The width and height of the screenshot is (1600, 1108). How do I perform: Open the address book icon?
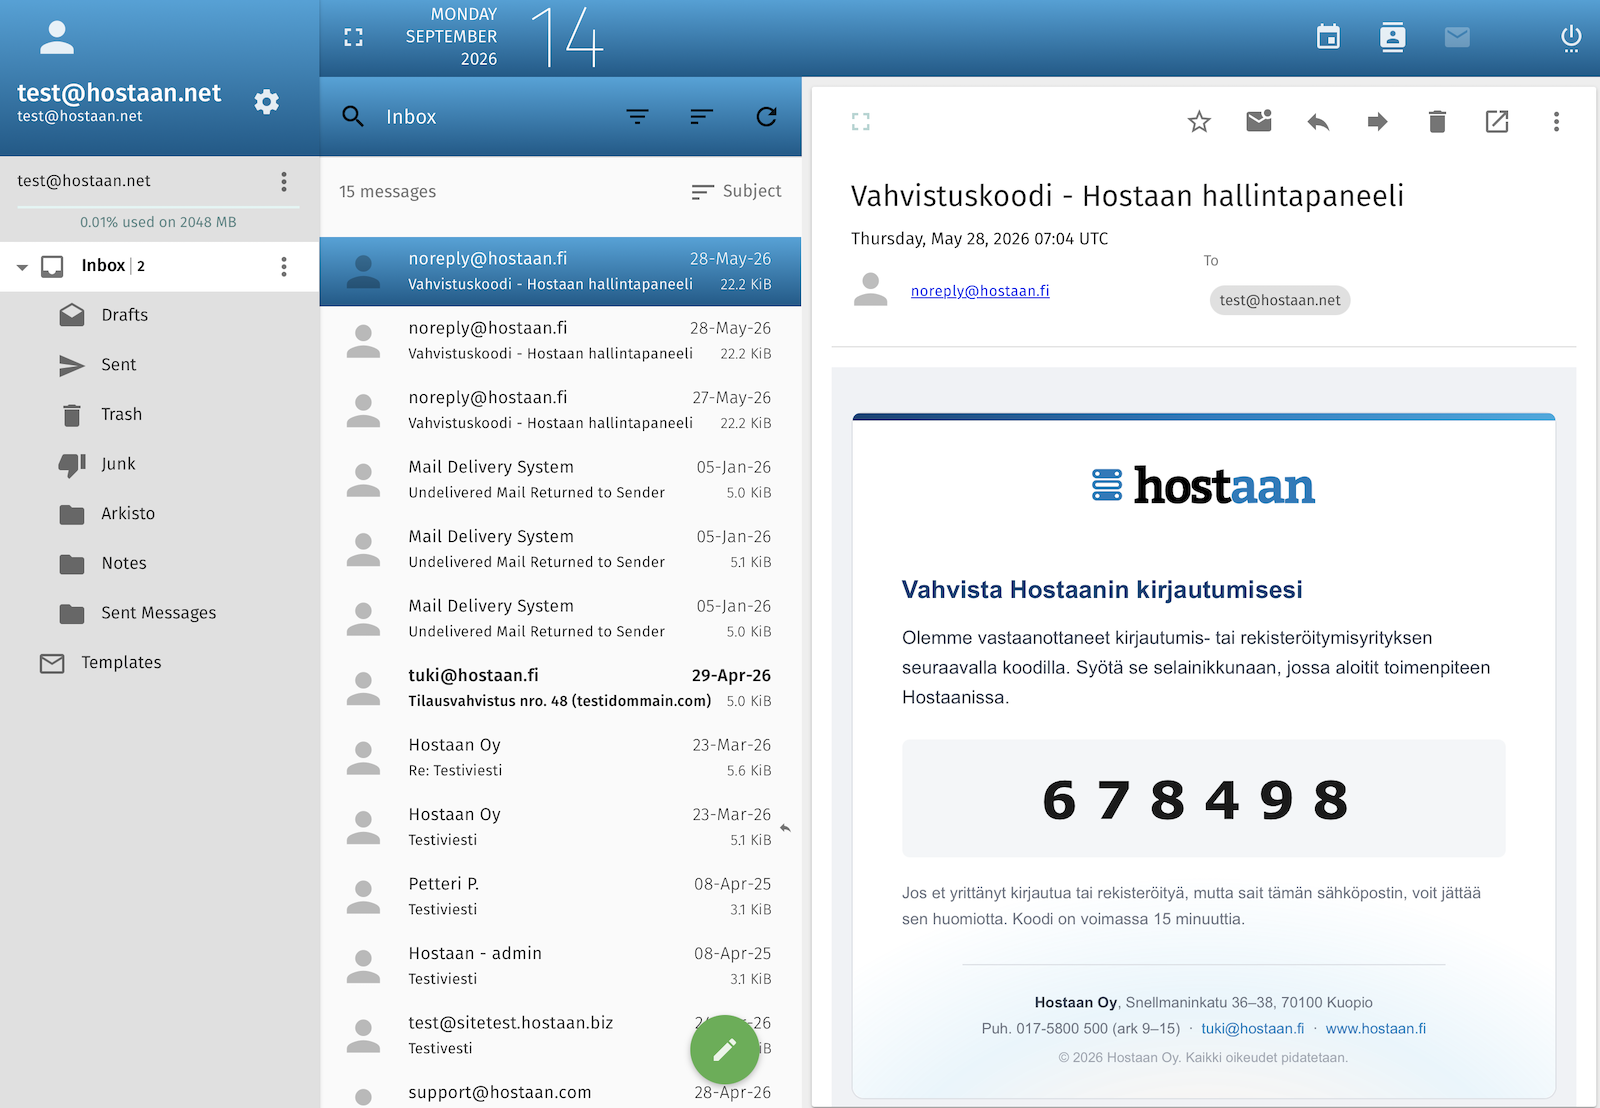(1392, 37)
